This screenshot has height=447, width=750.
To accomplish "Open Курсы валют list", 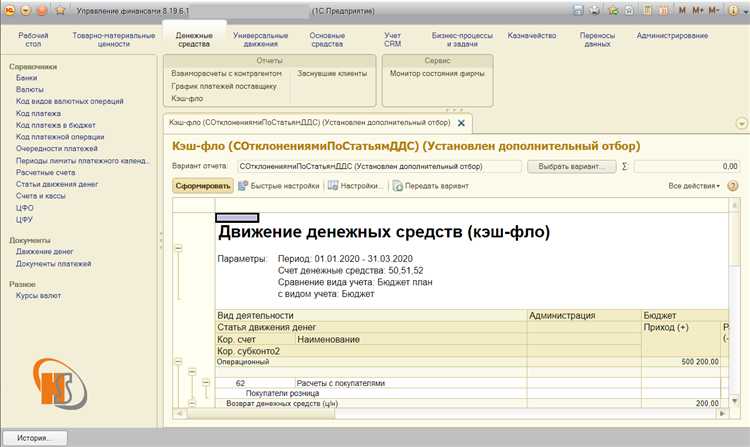I will pos(38,296).
